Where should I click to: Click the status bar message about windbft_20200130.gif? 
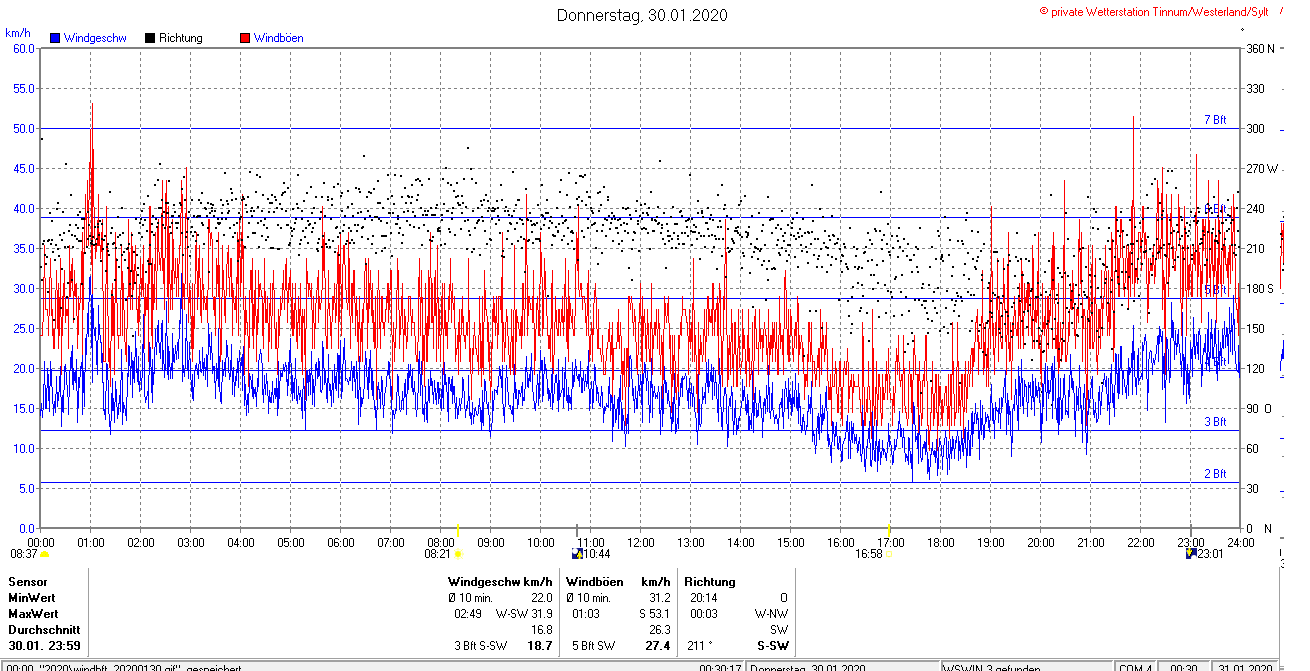pyautogui.click(x=125, y=668)
